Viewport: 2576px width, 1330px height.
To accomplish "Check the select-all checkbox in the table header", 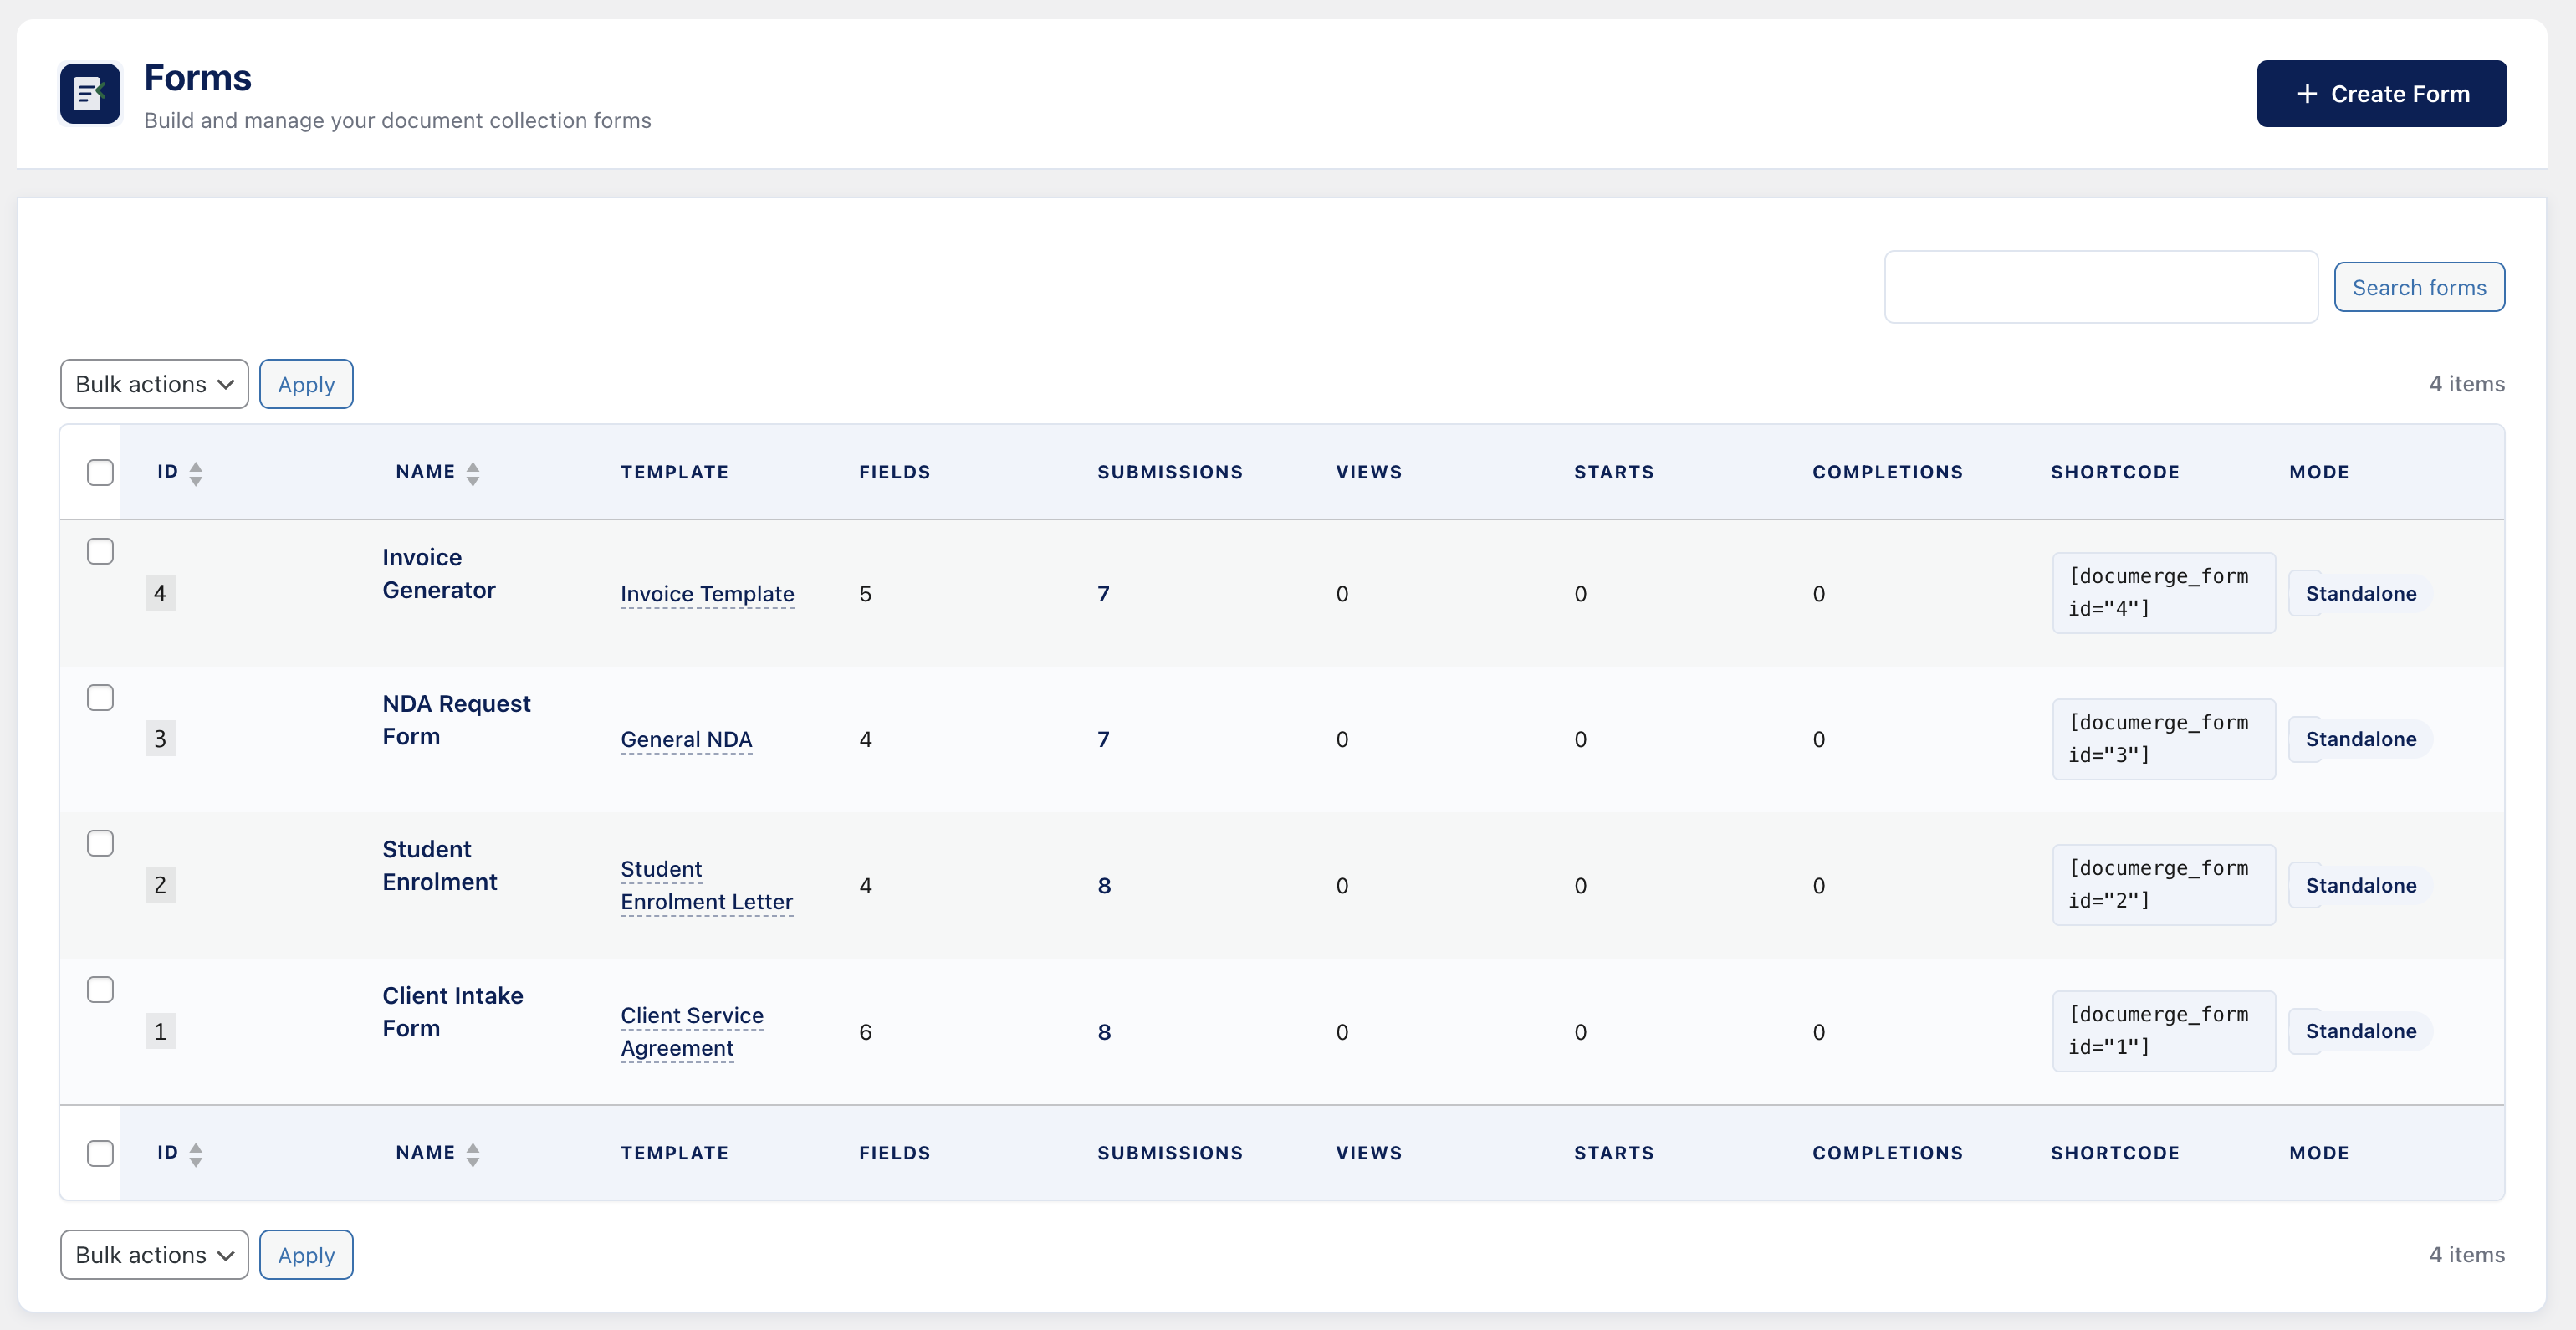I will point(100,471).
